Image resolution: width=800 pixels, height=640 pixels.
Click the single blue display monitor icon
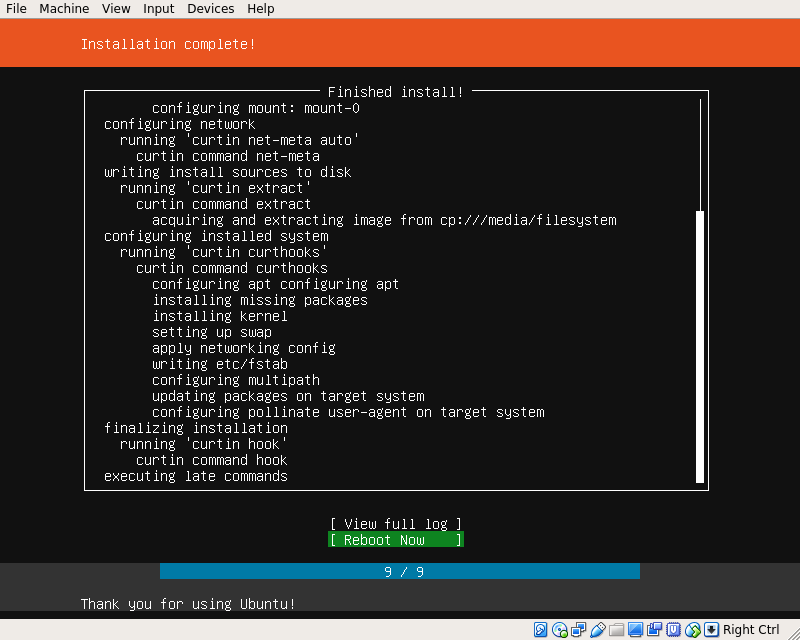(x=636, y=629)
